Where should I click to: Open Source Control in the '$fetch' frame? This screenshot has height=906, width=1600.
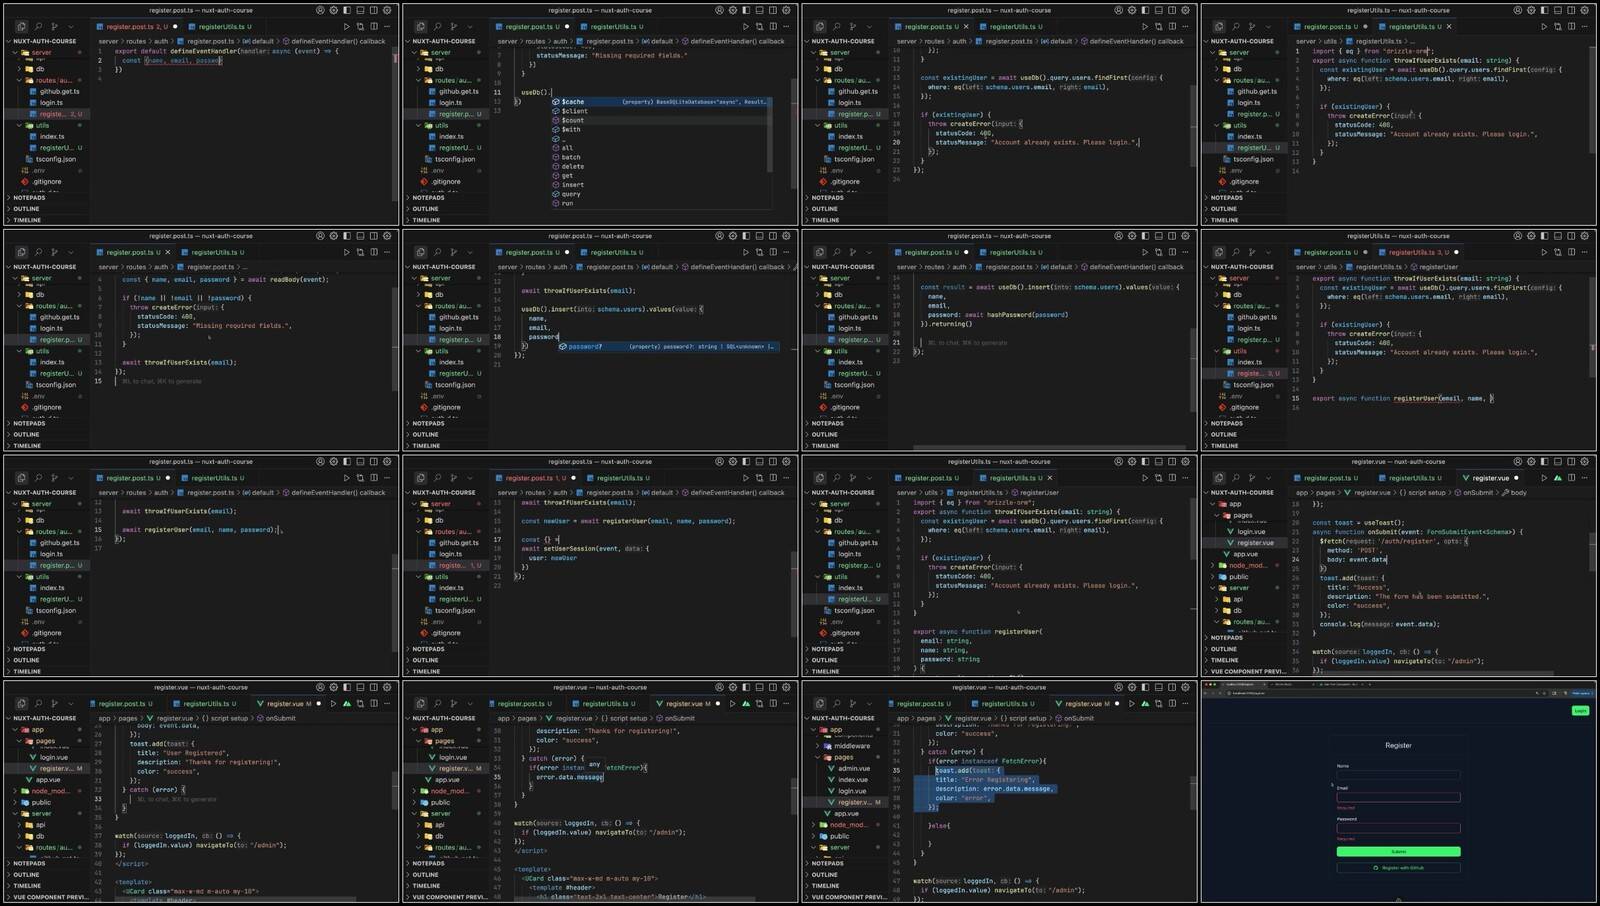(1252, 478)
